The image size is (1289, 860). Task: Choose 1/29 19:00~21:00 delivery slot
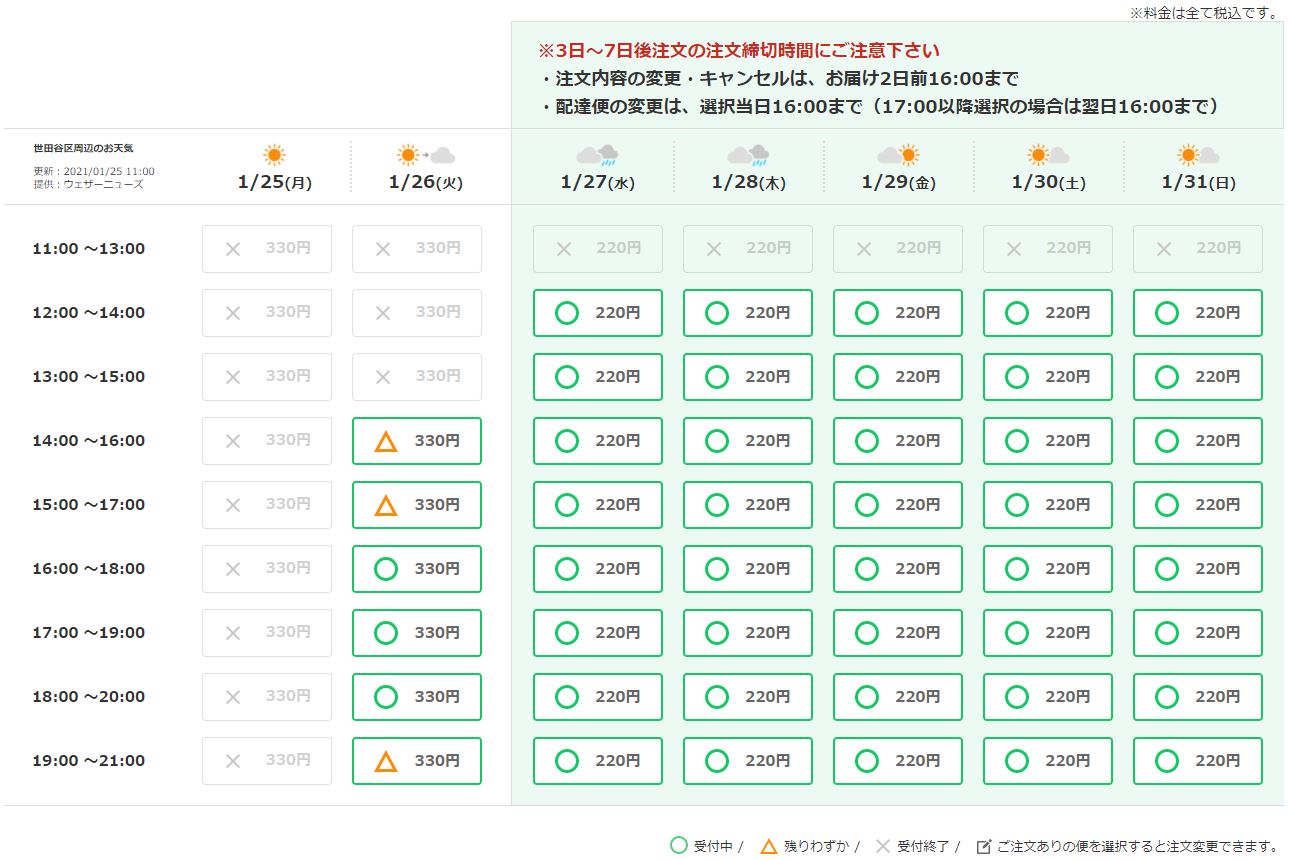(x=898, y=761)
